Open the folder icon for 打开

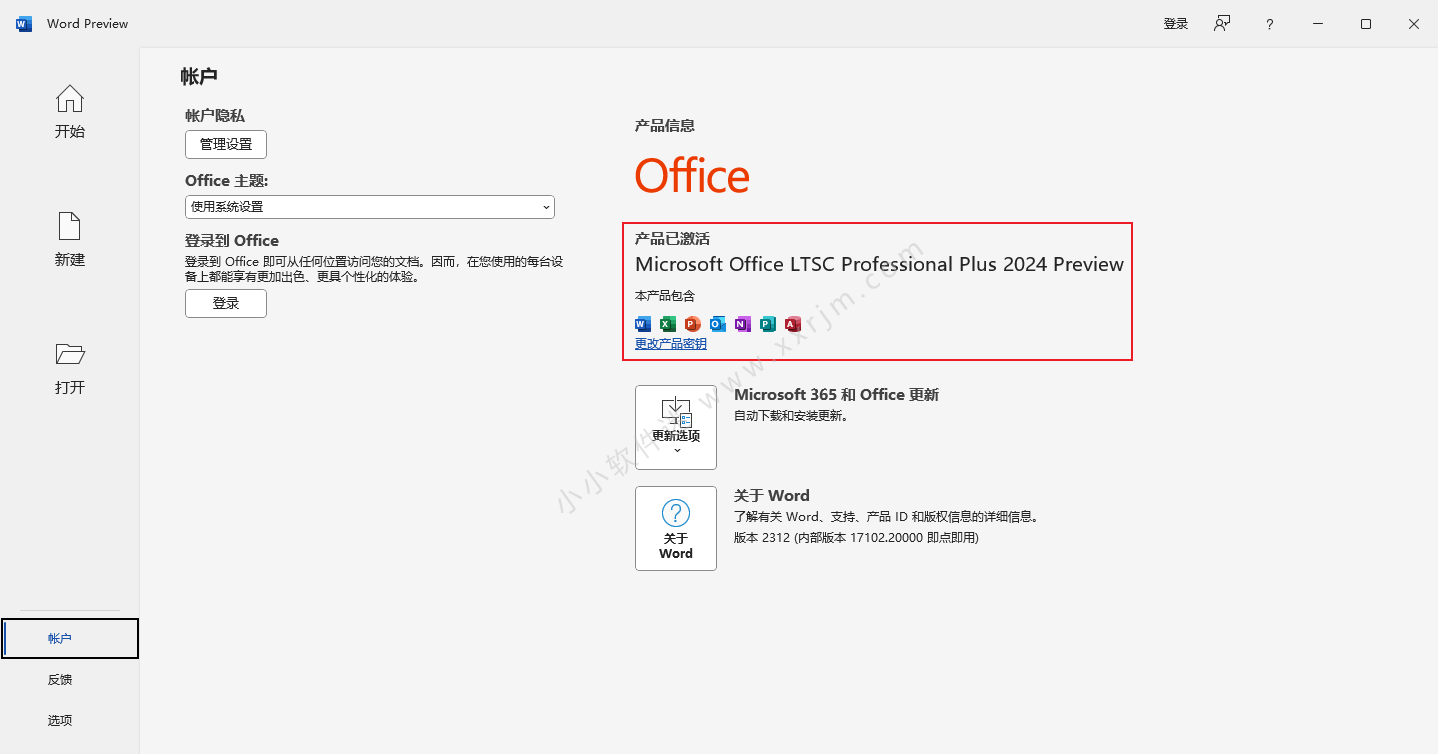tap(70, 354)
